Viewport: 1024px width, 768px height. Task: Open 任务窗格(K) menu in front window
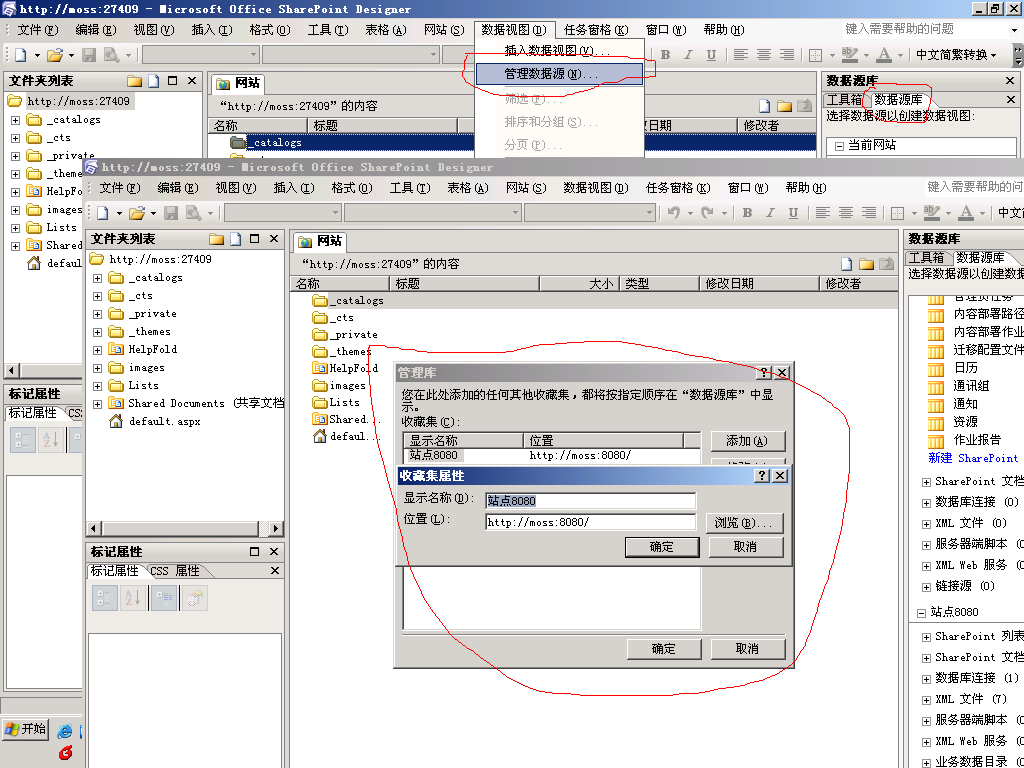pyautogui.click(x=678, y=188)
